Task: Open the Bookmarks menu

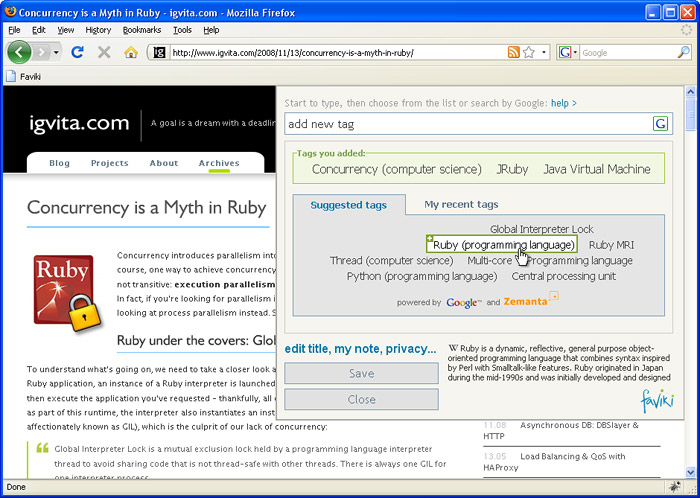Action: (x=141, y=30)
